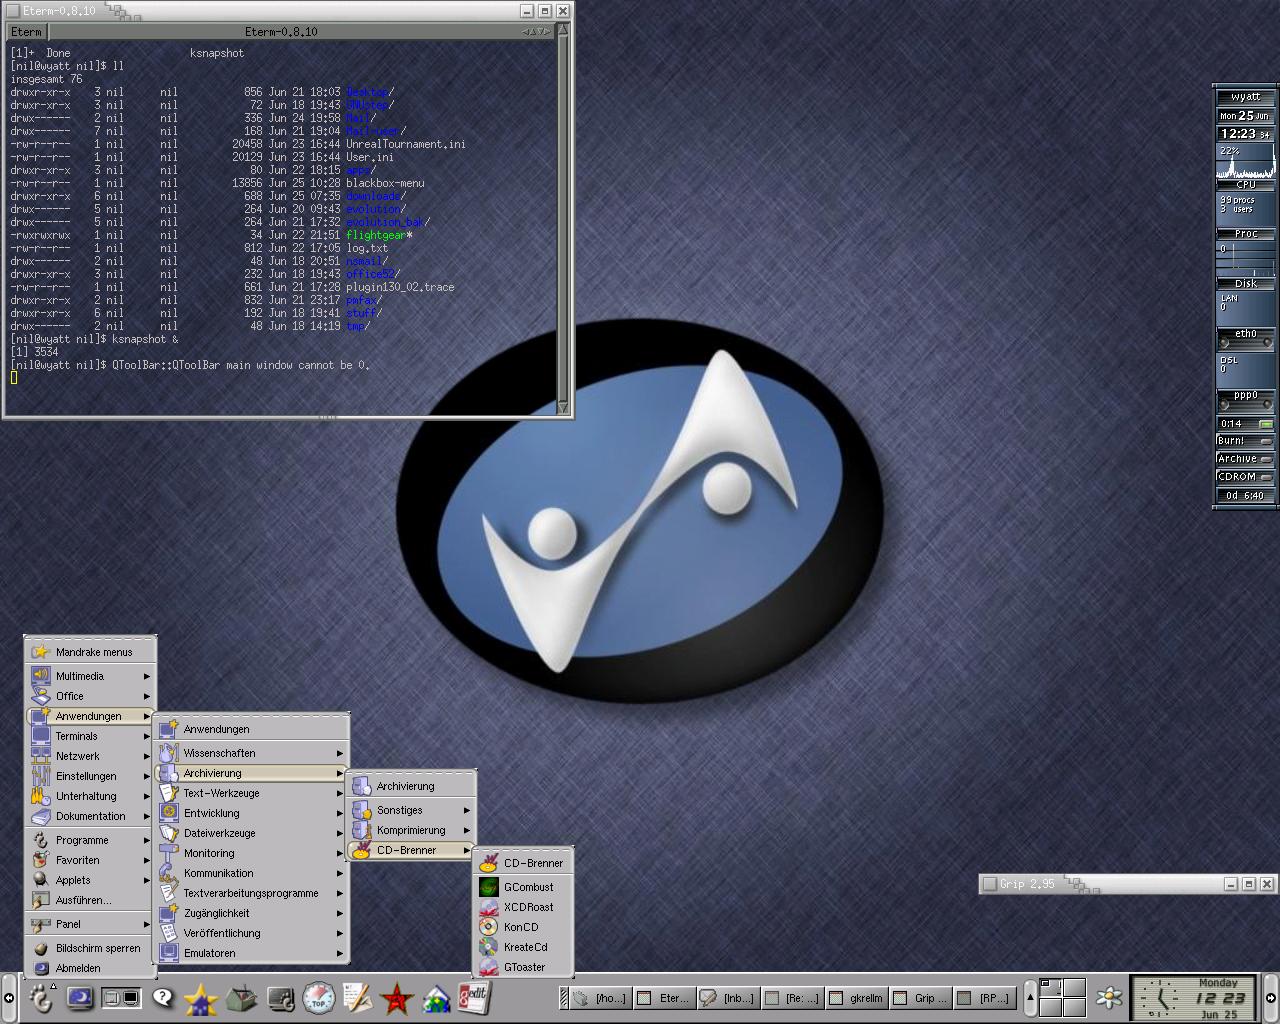Image resolution: width=1280 pixels, height=1024 pixels.
Task: Launch KonCD from the menu
Action: [x=523, y=927]
